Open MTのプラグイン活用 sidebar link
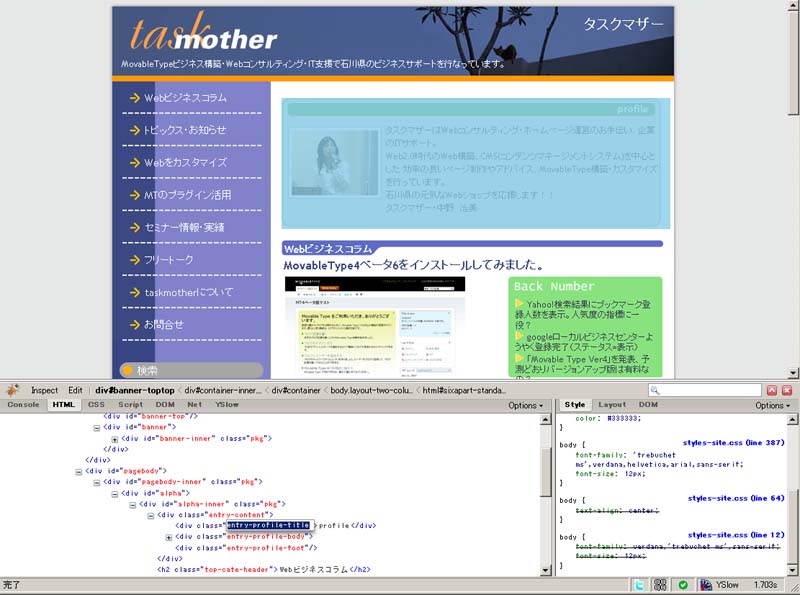Image resolution: width=800 pixels, height=595 pixels. (187, 195)
